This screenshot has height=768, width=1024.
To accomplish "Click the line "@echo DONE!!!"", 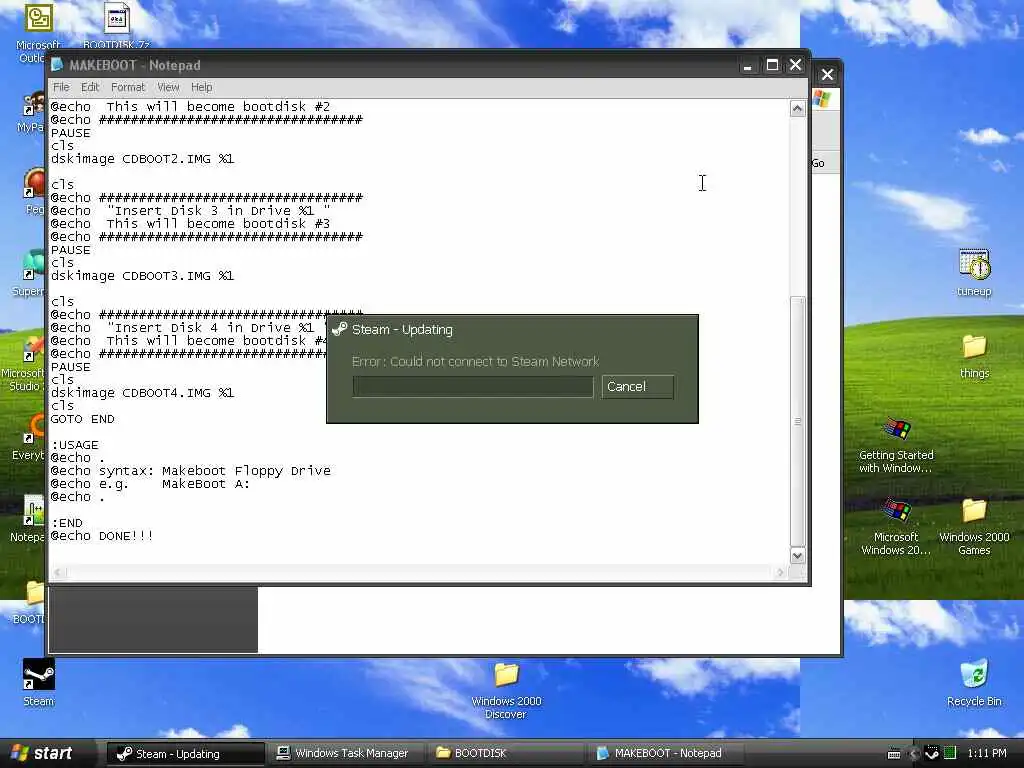I will click(102, 536).
